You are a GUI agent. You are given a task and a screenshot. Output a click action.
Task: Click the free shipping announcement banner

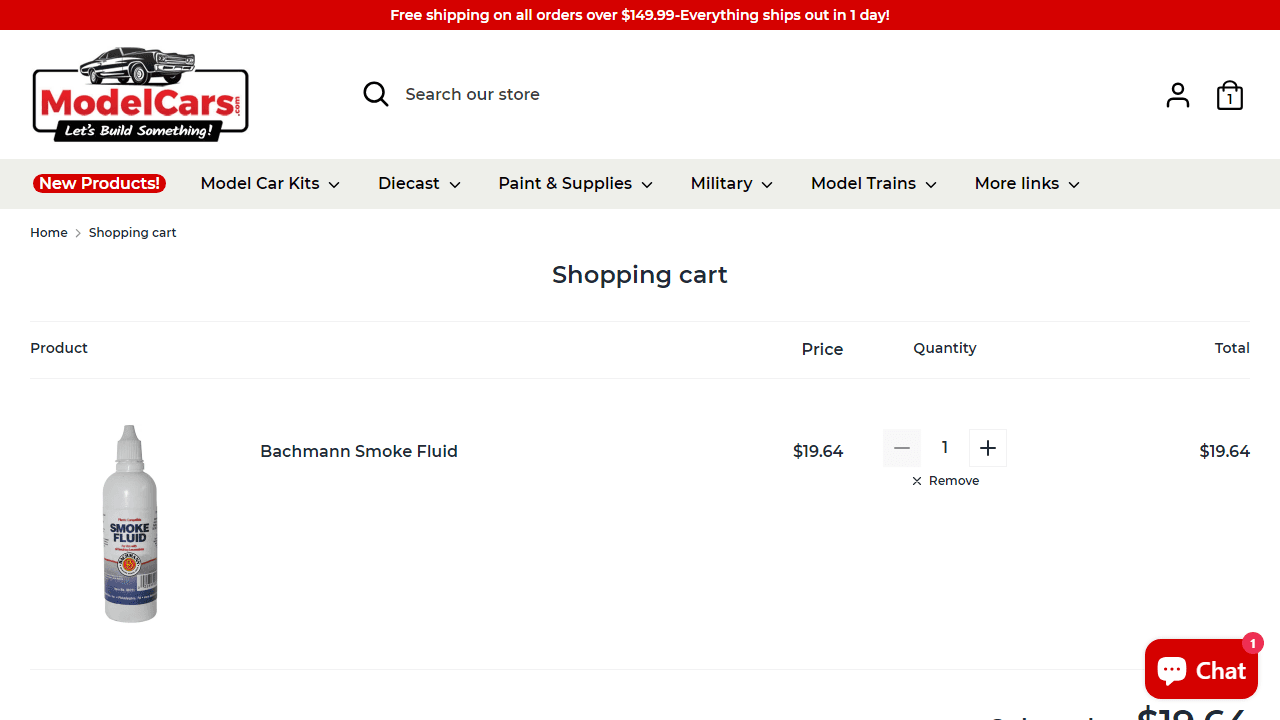[640, 15]
